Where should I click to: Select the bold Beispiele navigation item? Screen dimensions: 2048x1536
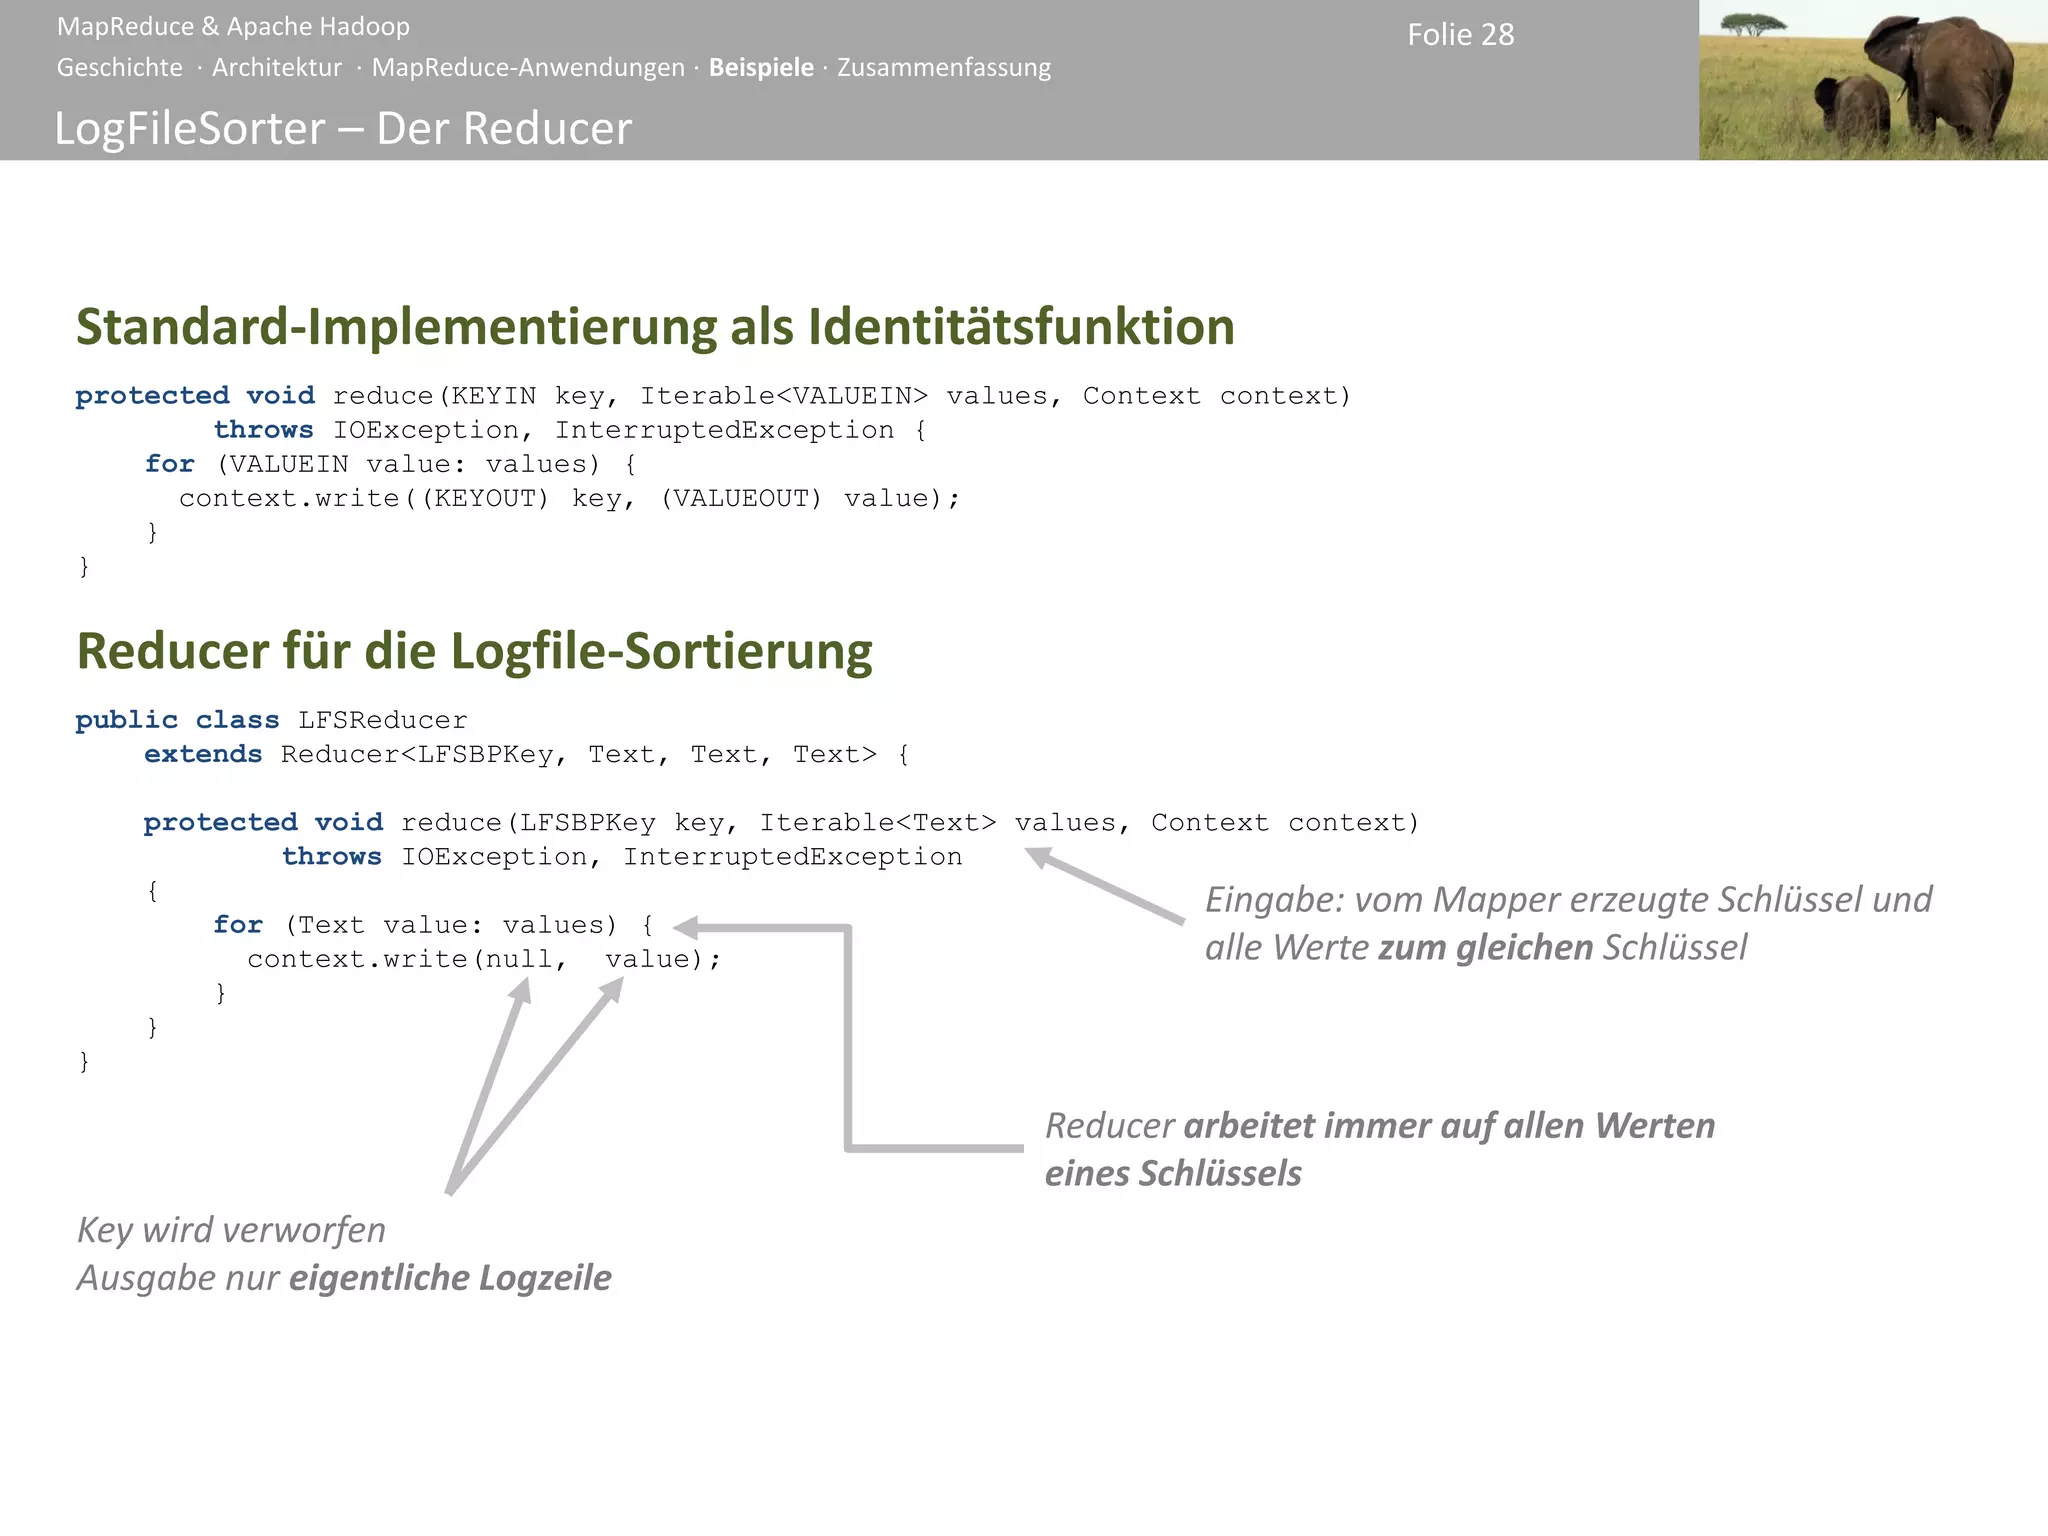[761, 68]
